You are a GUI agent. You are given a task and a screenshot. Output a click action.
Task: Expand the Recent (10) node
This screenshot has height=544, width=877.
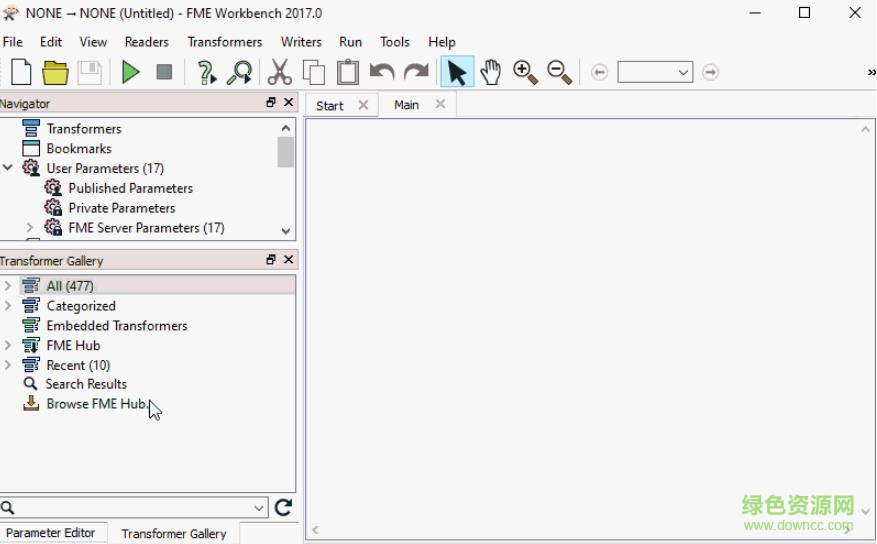pos(8,365)
